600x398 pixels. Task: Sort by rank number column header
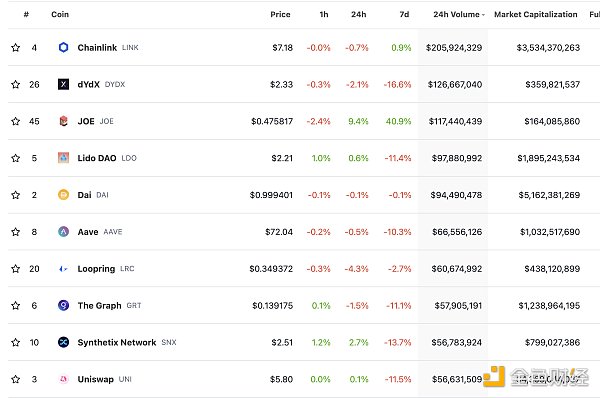pyautogui.click(x=26, y=15)
